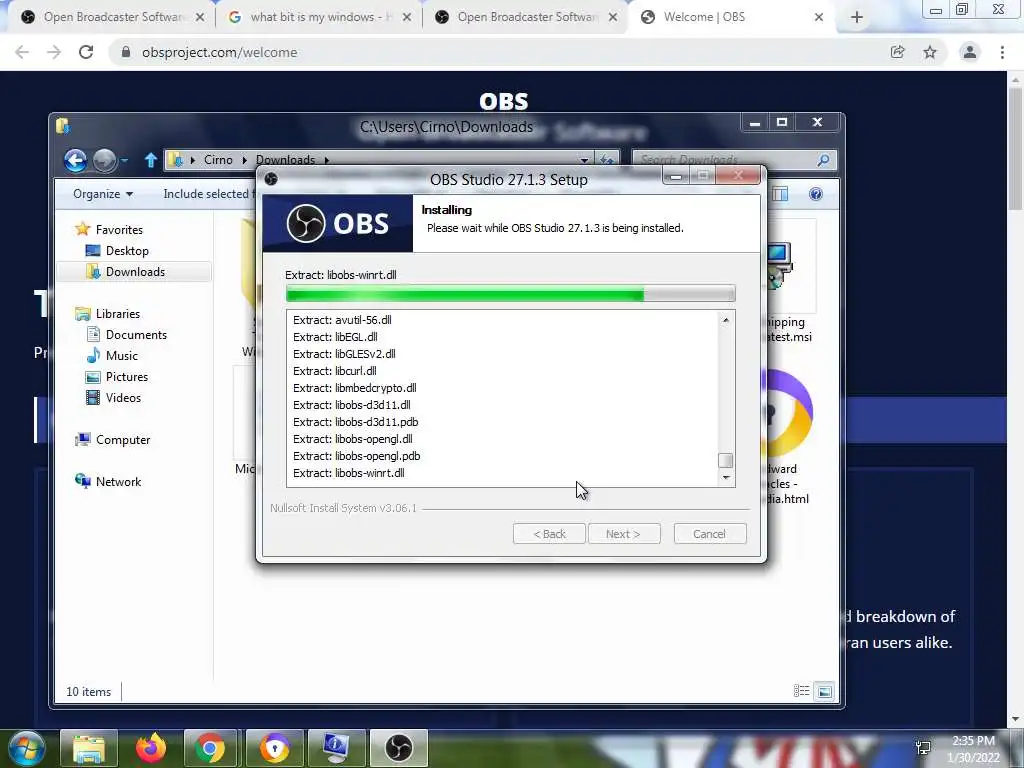The image size is (1024, 768).
Task: Open the Chrome profile avatar menu
Action: (970, 52)
